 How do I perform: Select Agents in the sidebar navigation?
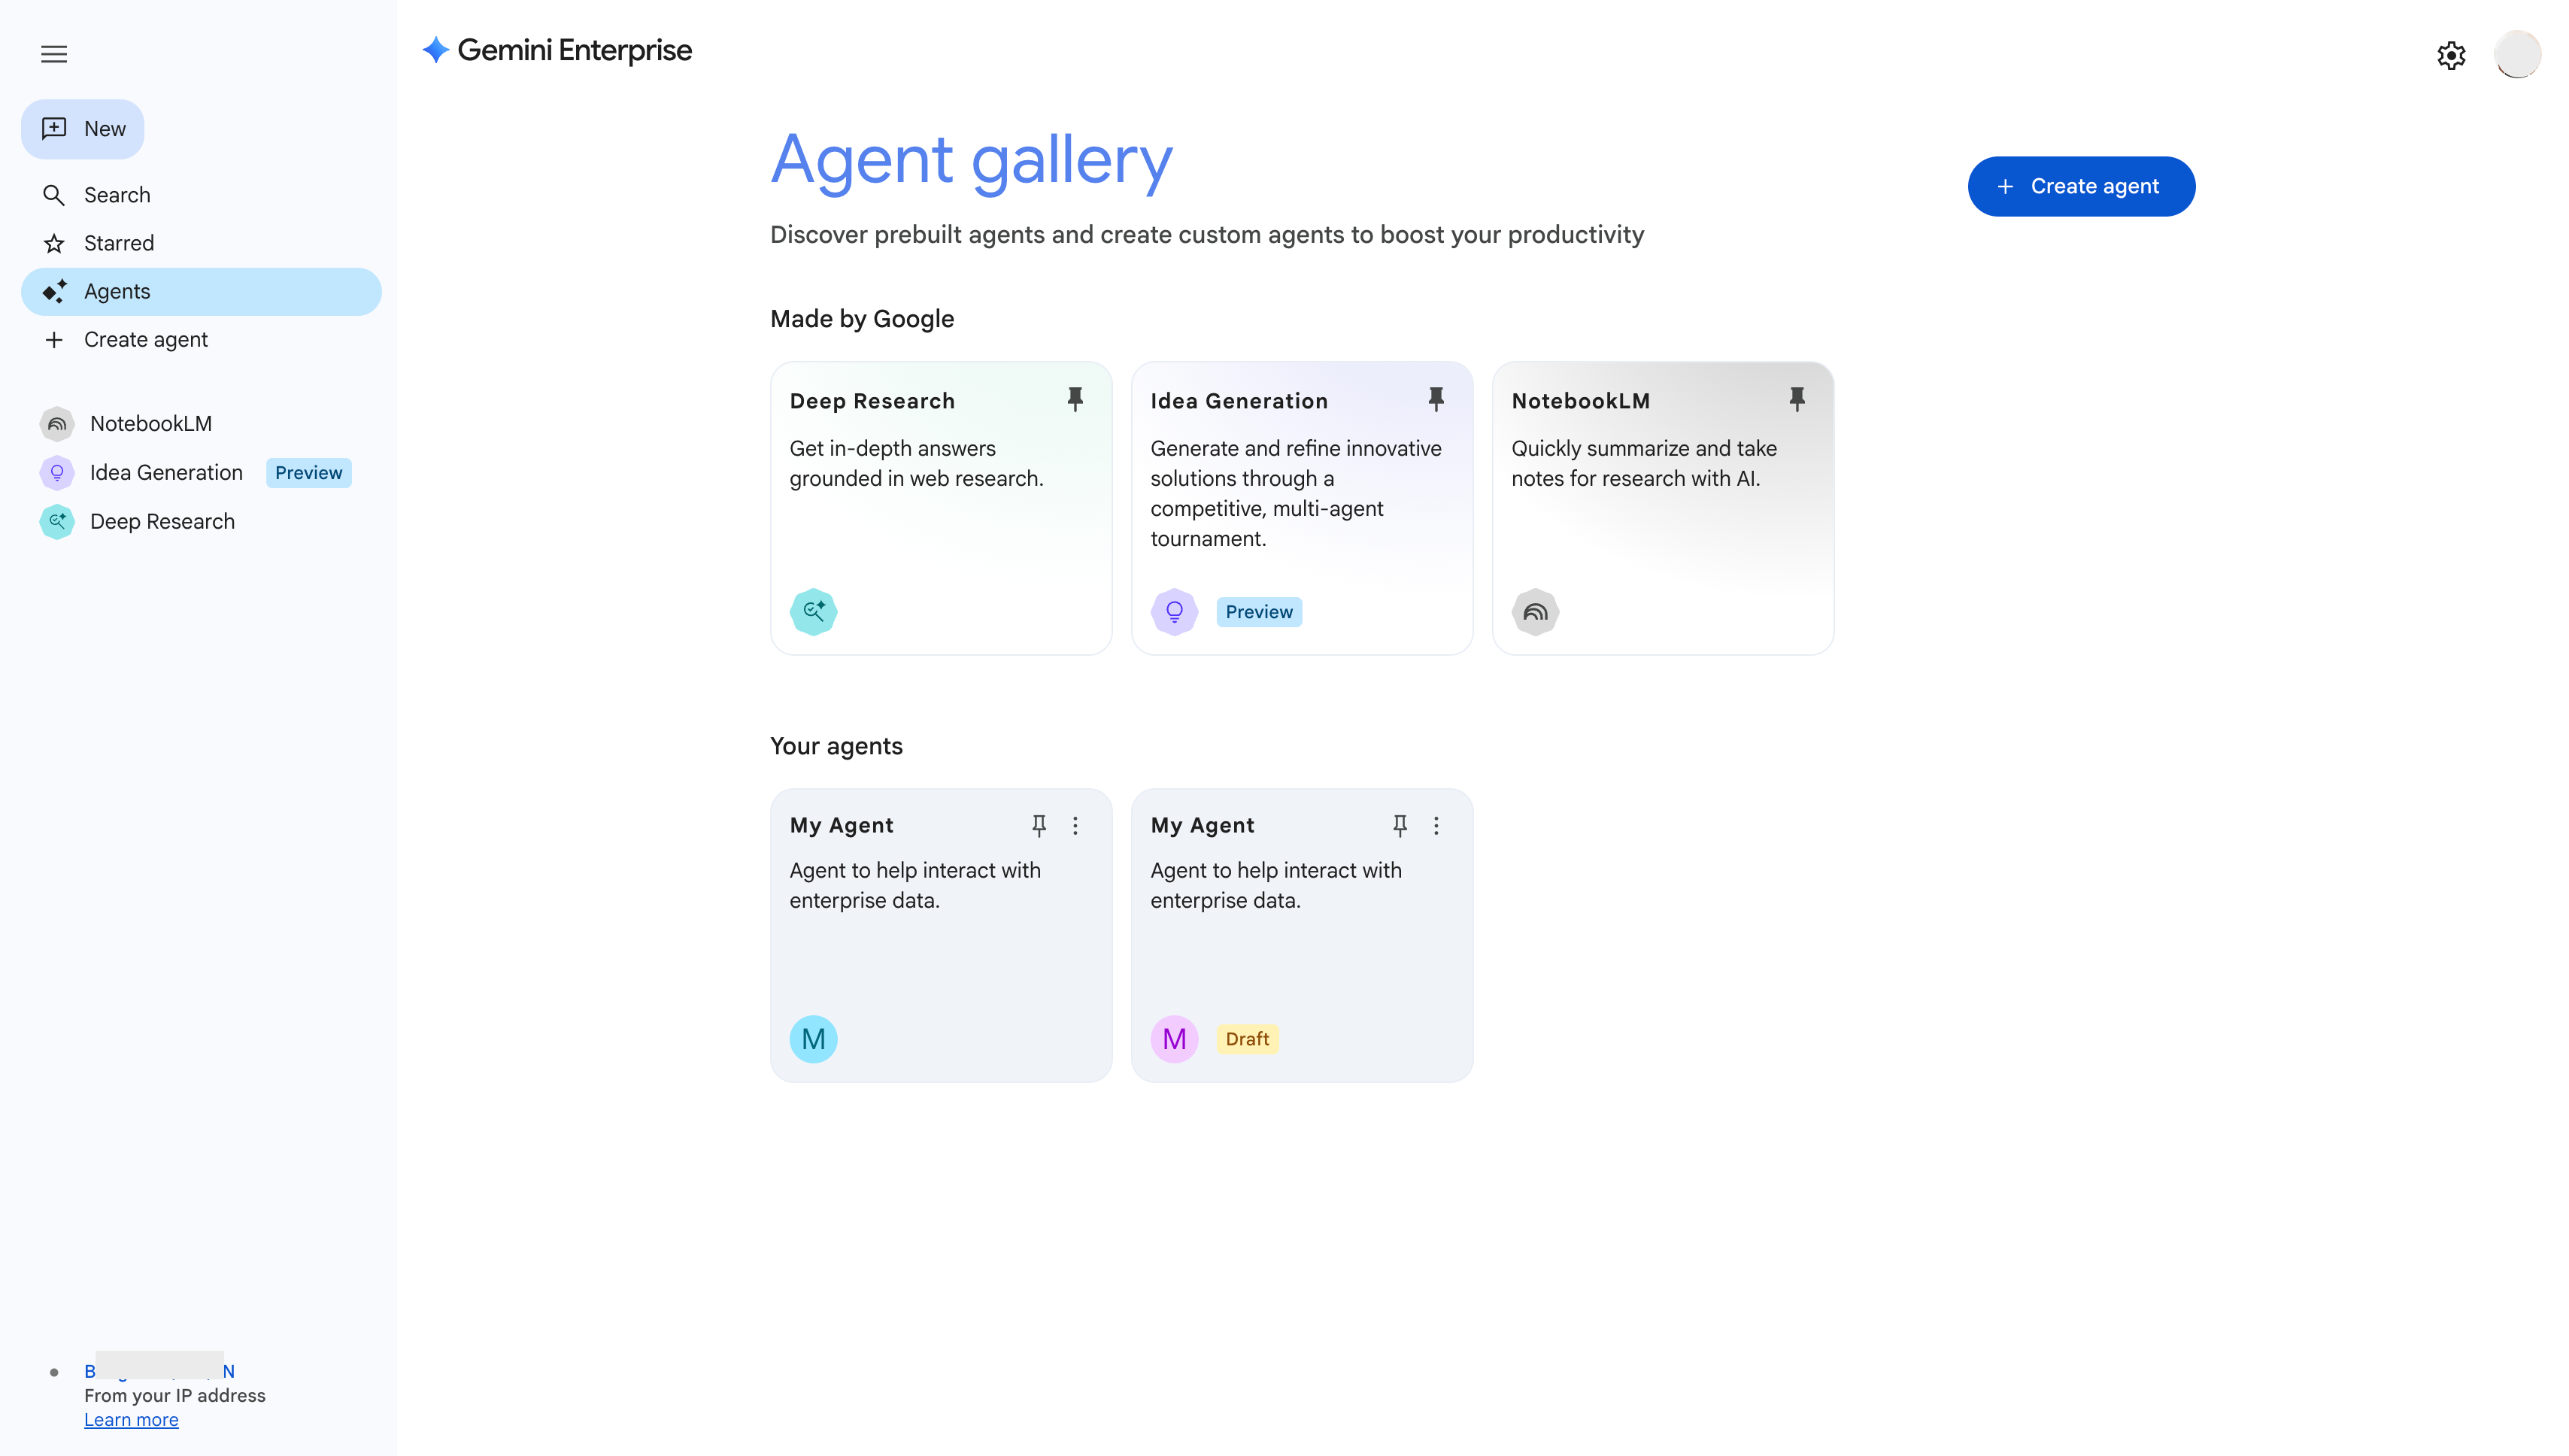[x=117, y=291]
